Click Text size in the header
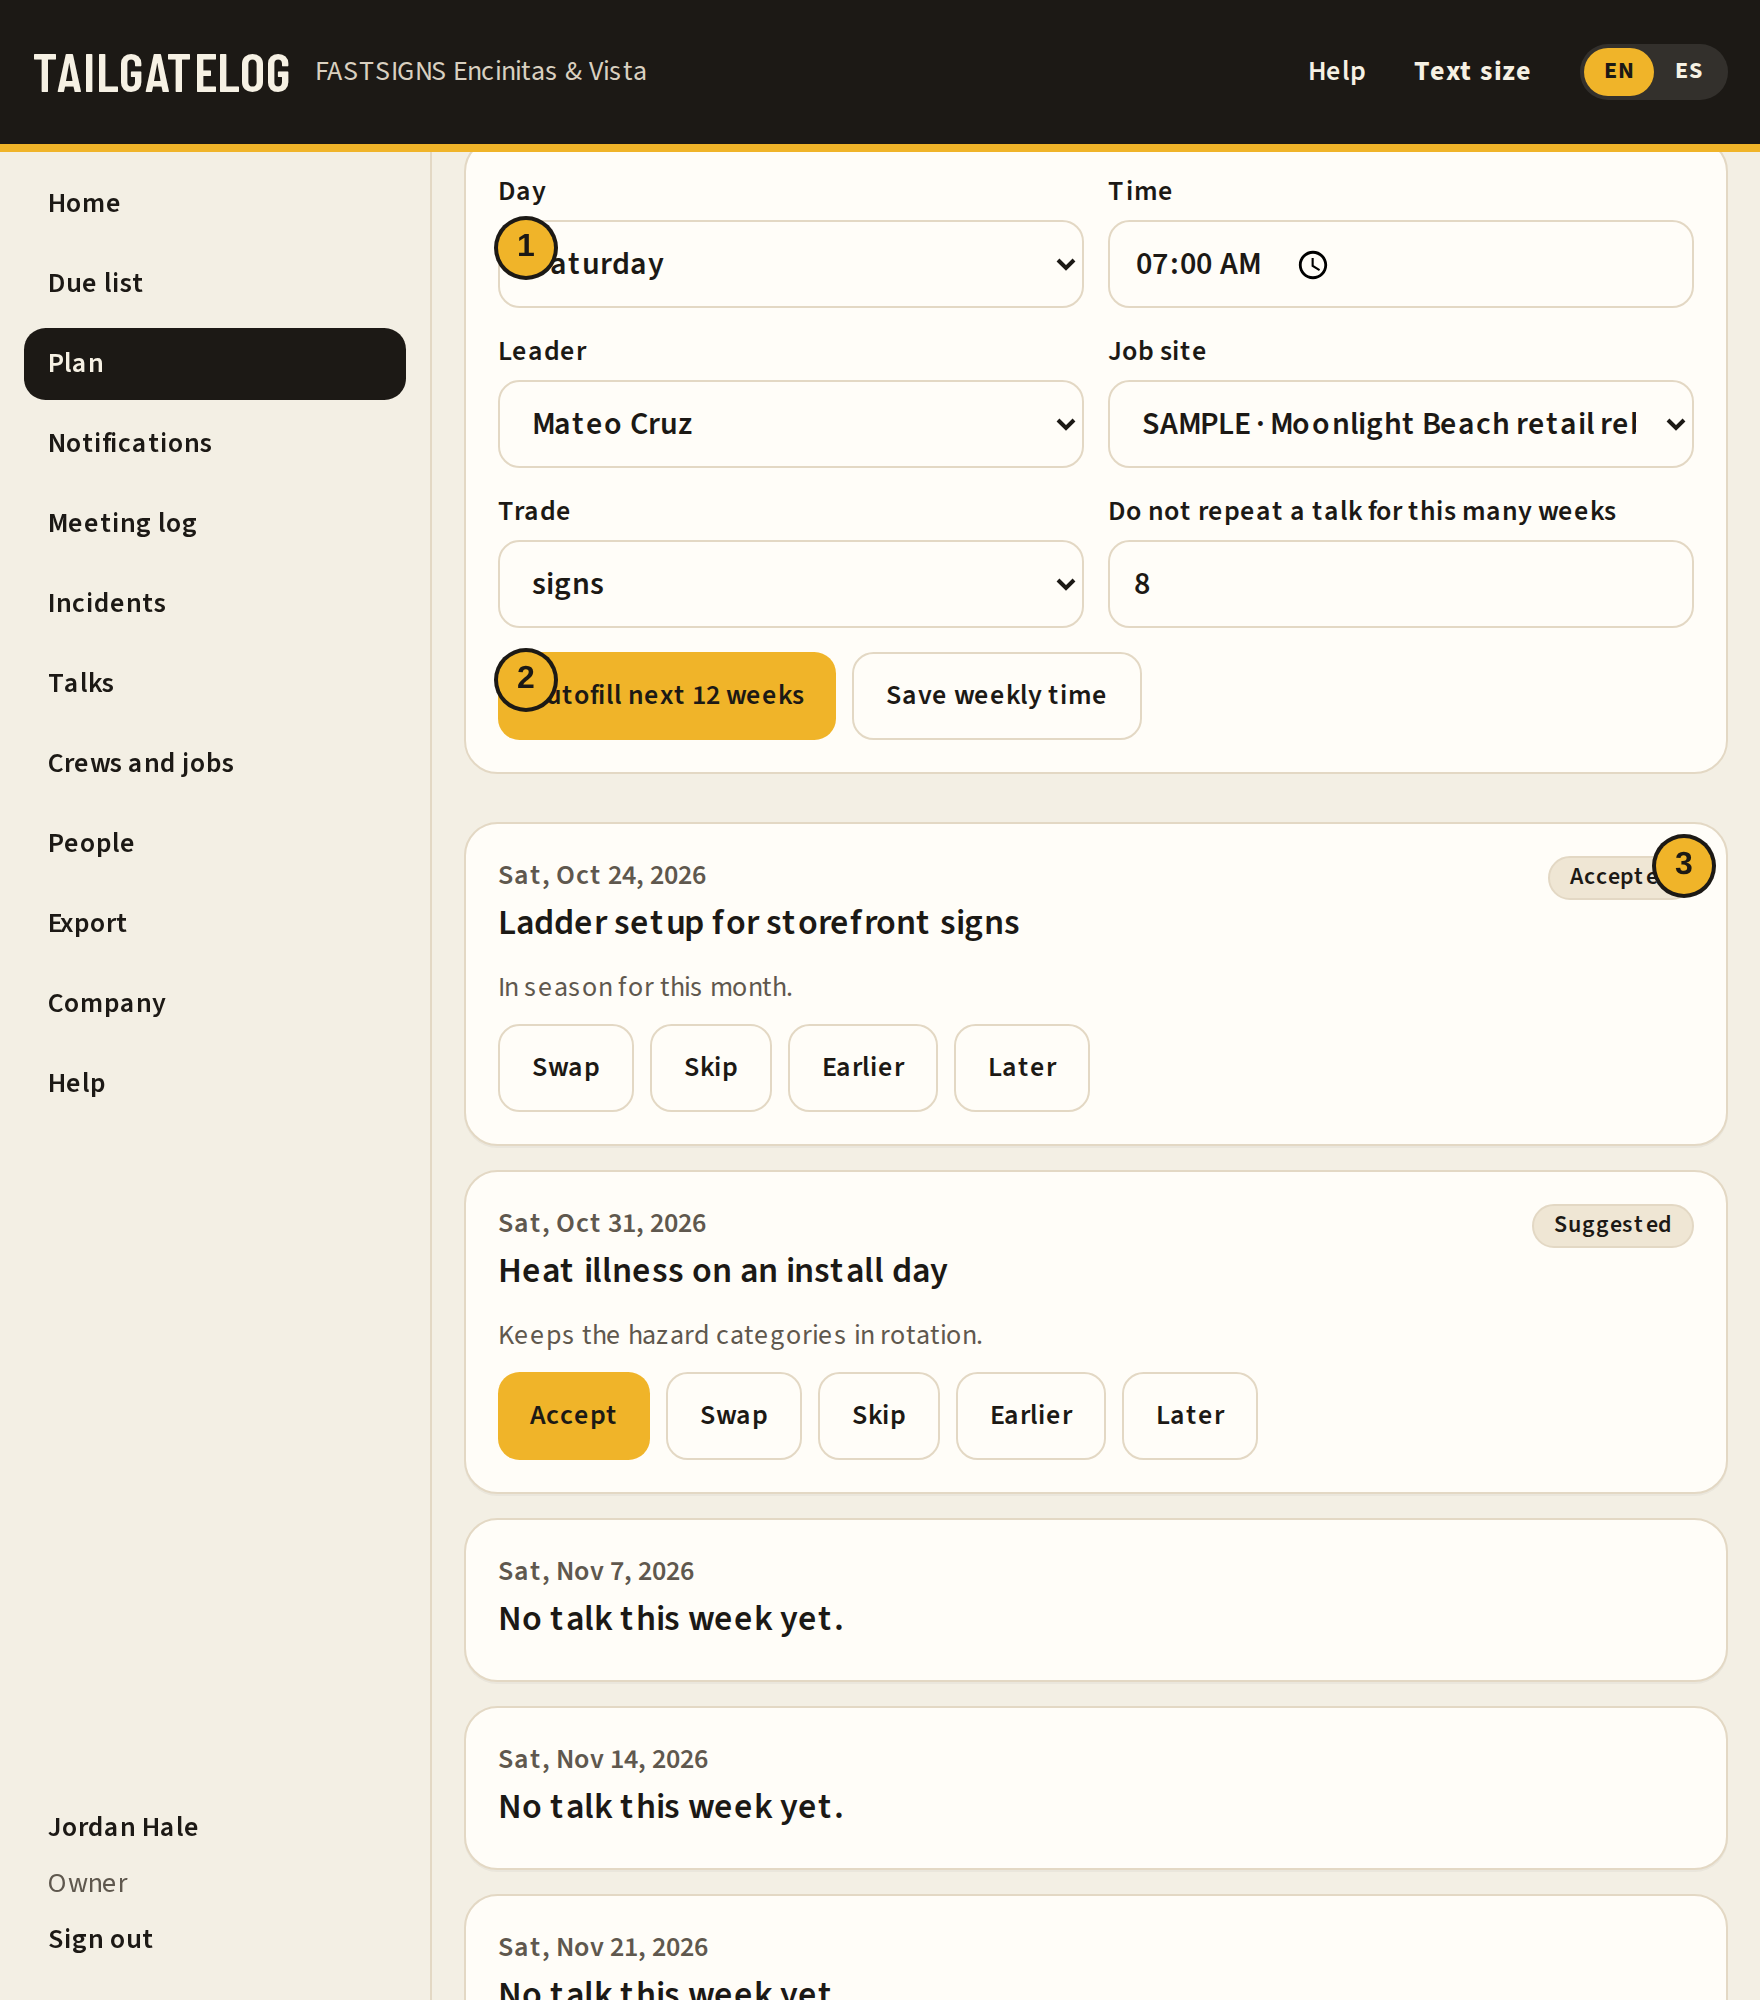The image size is (1760, 2000). (1471, 71)
